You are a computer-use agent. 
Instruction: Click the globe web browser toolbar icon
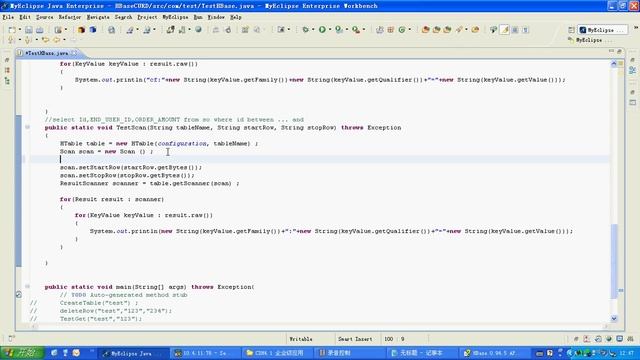198,29
